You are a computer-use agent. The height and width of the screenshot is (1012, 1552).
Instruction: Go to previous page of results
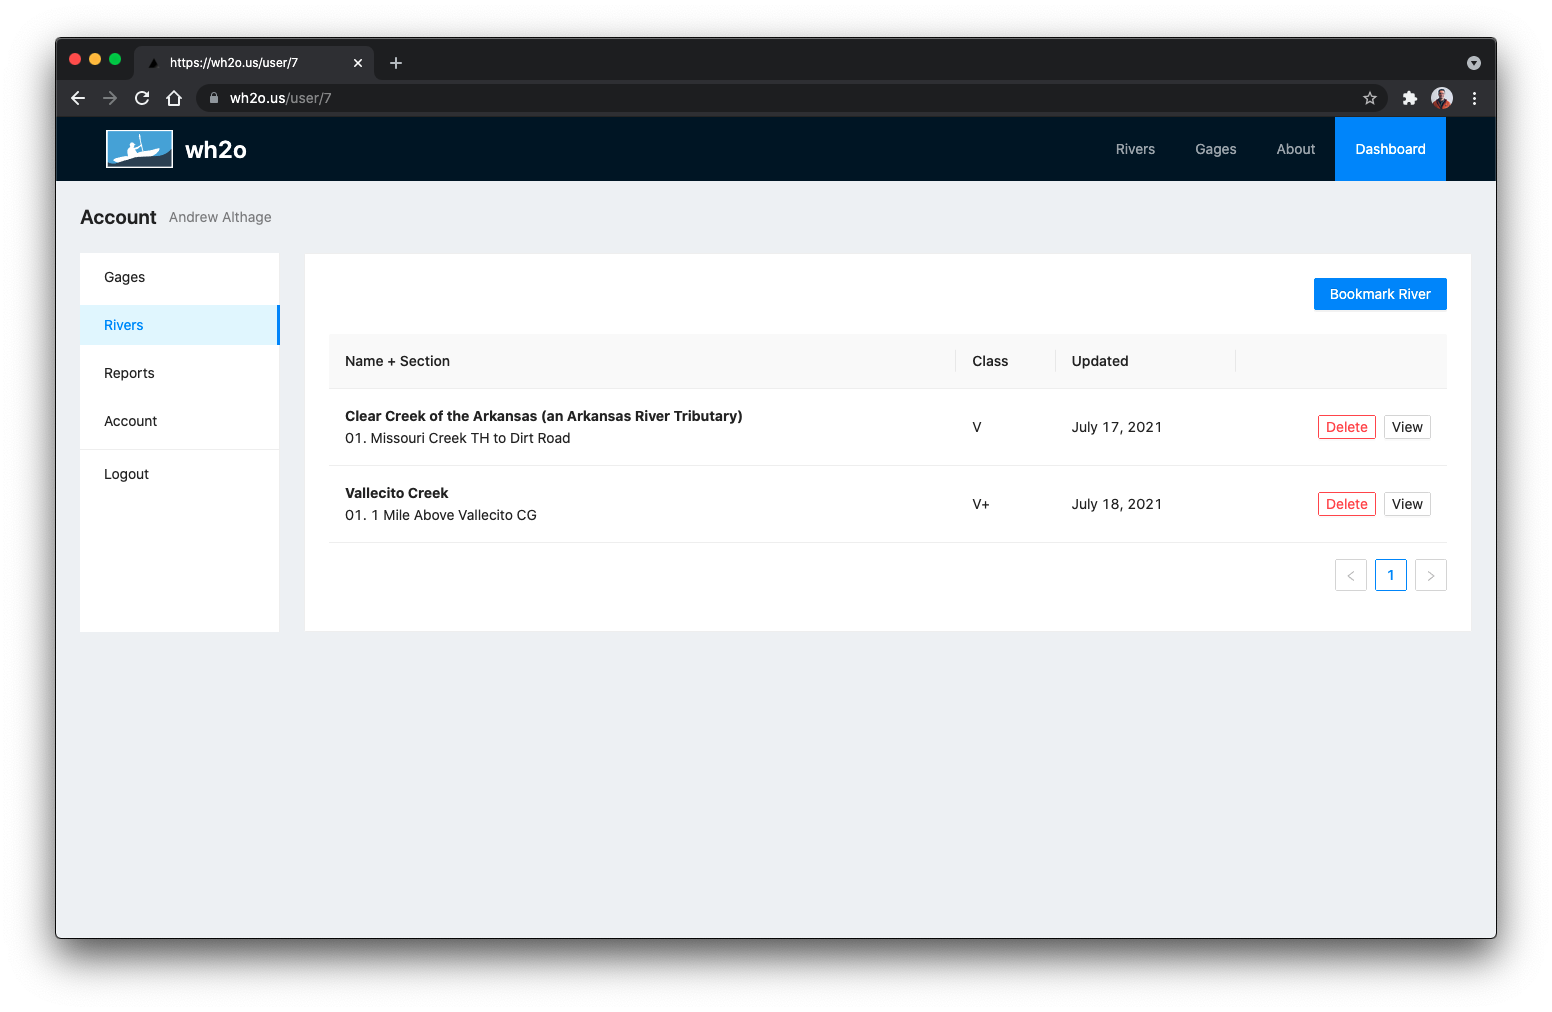point(1350,575)
